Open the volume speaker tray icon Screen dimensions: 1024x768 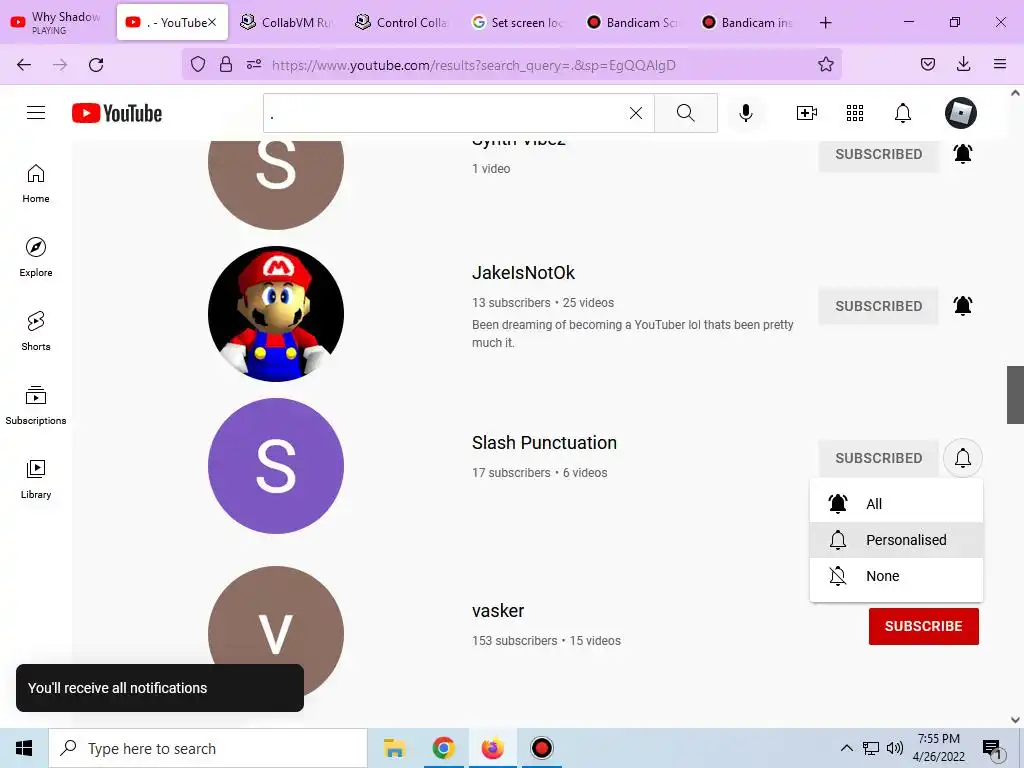pos(895,748)
